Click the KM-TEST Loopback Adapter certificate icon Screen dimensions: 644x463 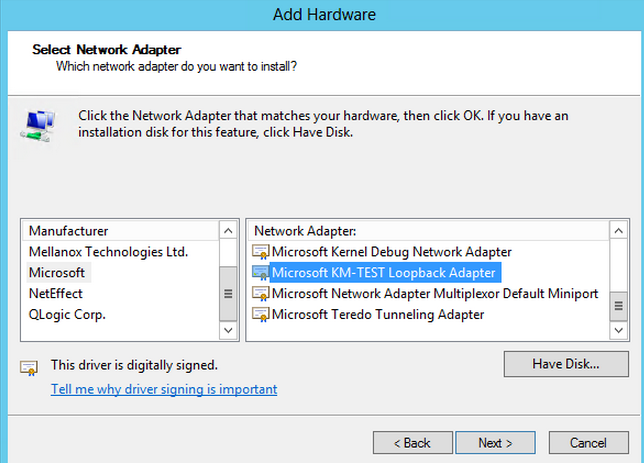pyautogui.click(x=260, y=273)
